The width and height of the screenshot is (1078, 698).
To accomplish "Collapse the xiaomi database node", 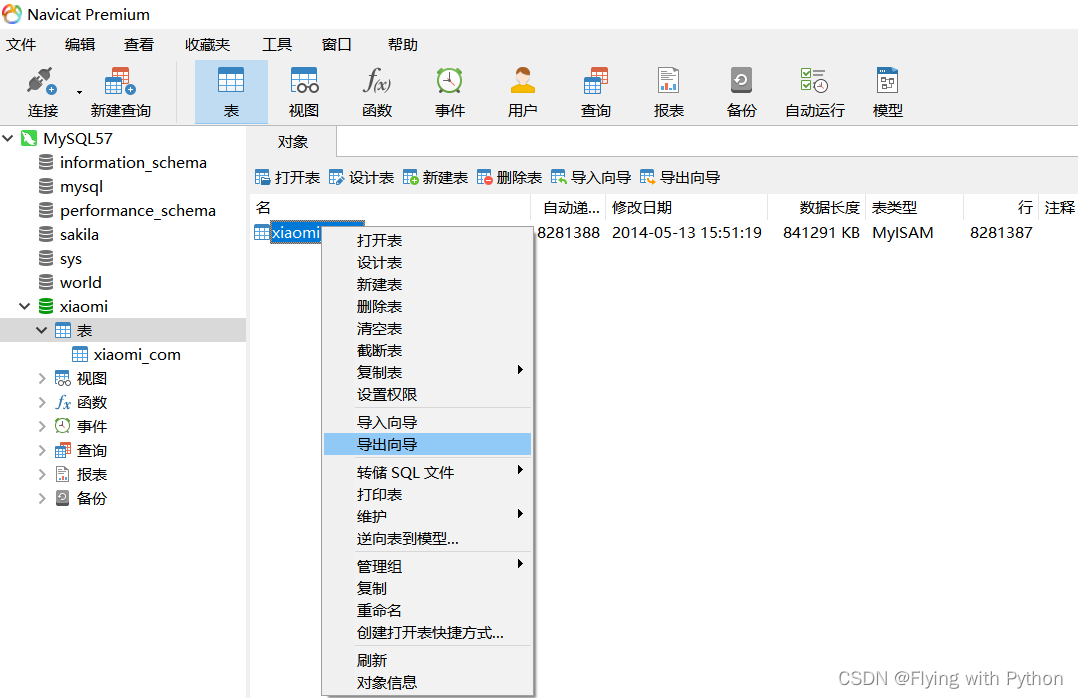I will (x=23, y=306).
